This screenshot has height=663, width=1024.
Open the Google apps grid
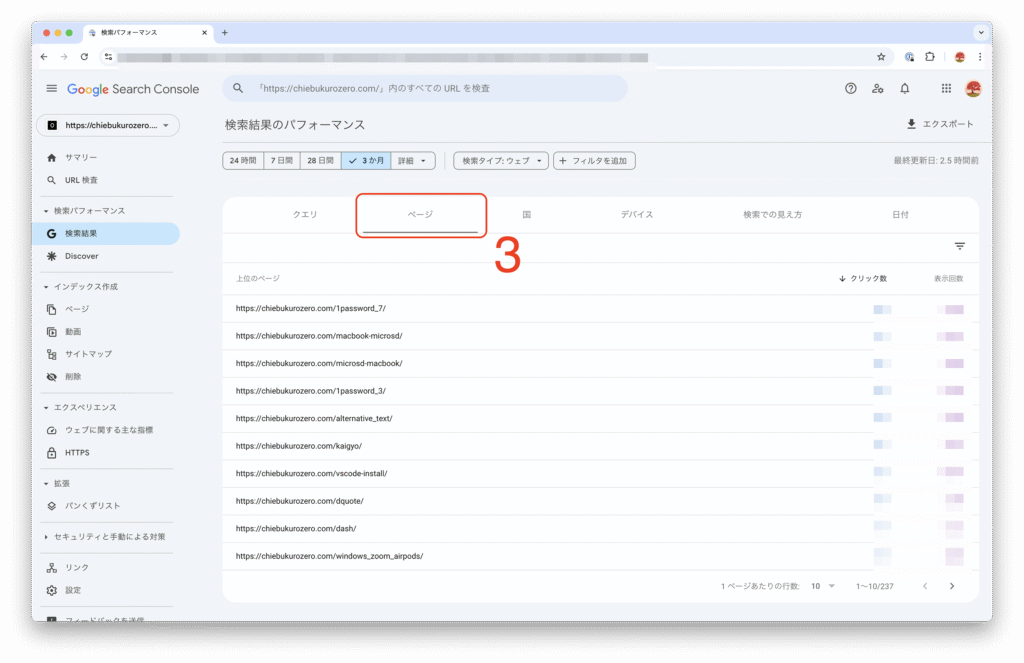pos(946,88)
